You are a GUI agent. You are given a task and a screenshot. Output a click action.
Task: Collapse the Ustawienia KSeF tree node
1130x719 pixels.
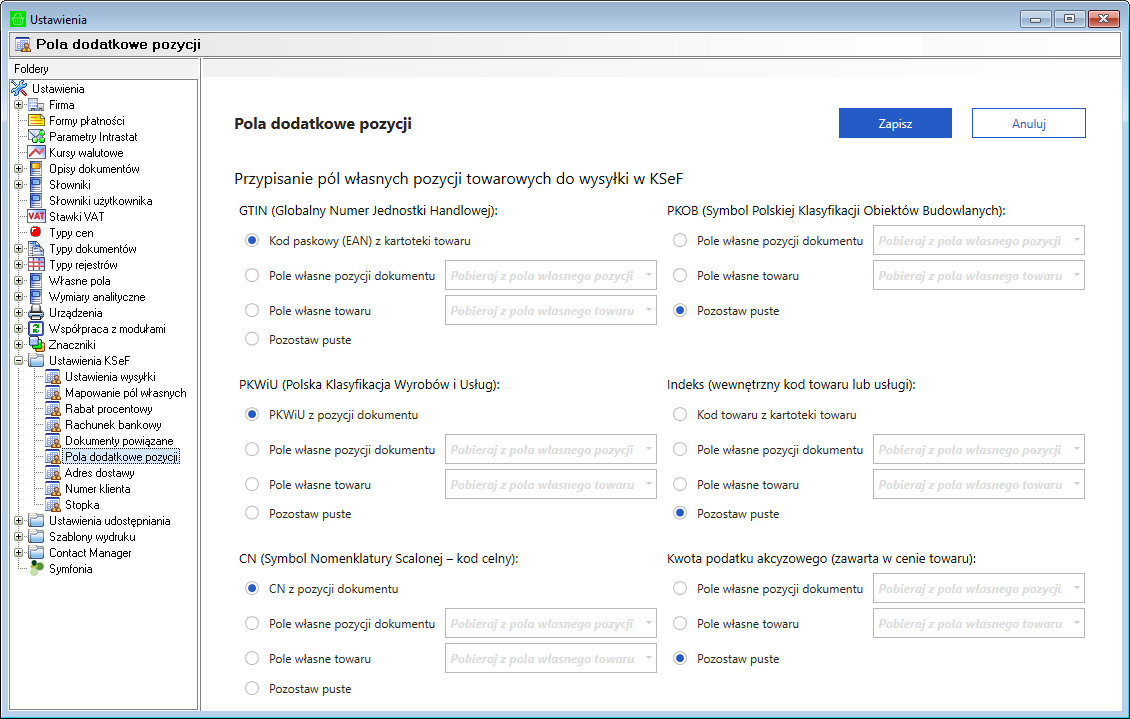pyautogui.click(x=18, y=361)
